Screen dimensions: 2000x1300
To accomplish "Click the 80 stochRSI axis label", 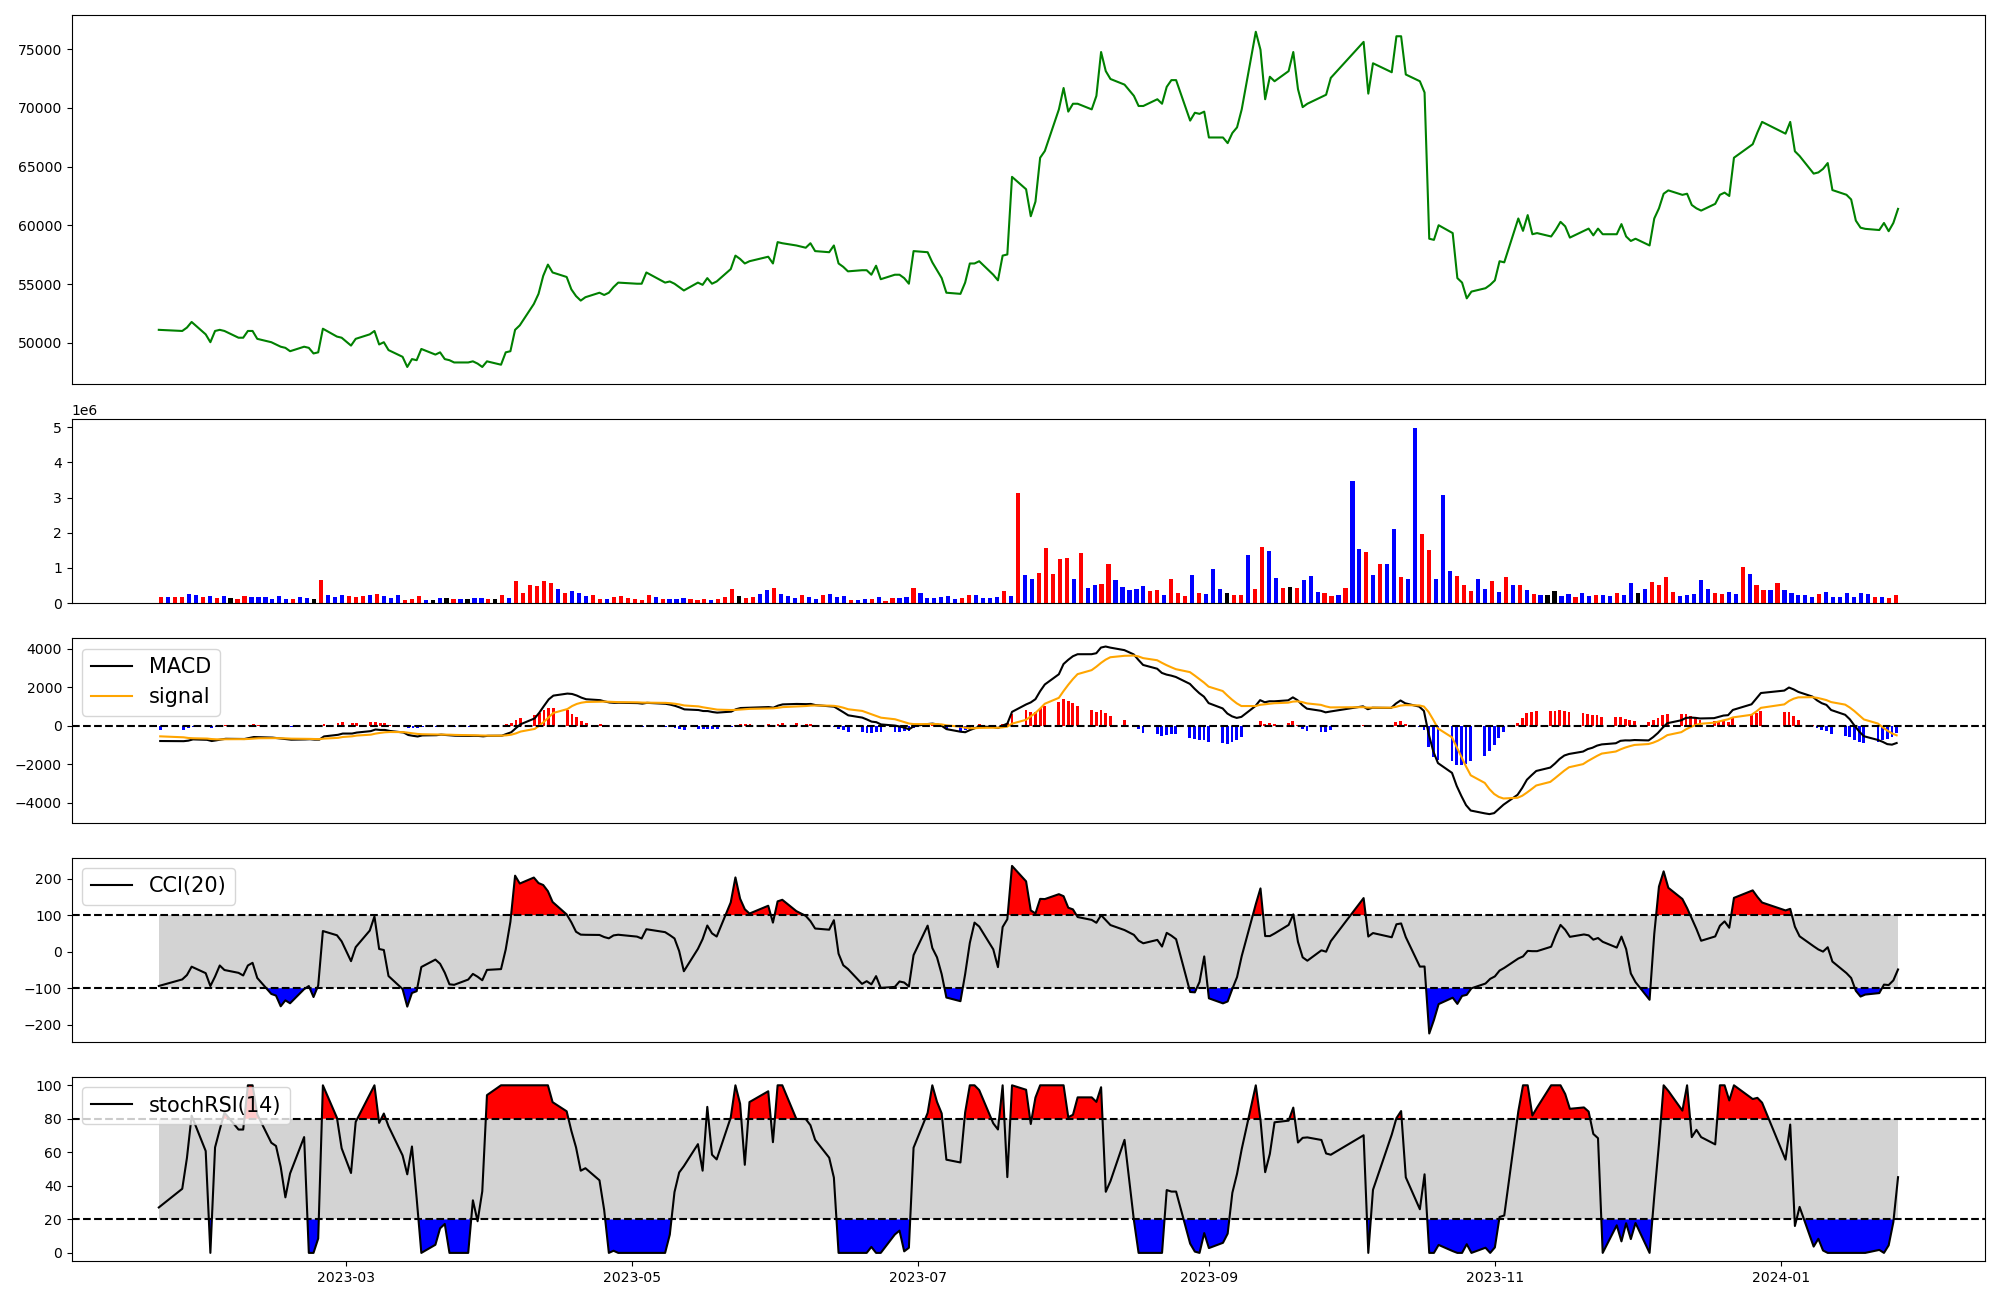I will (53, 1119).
